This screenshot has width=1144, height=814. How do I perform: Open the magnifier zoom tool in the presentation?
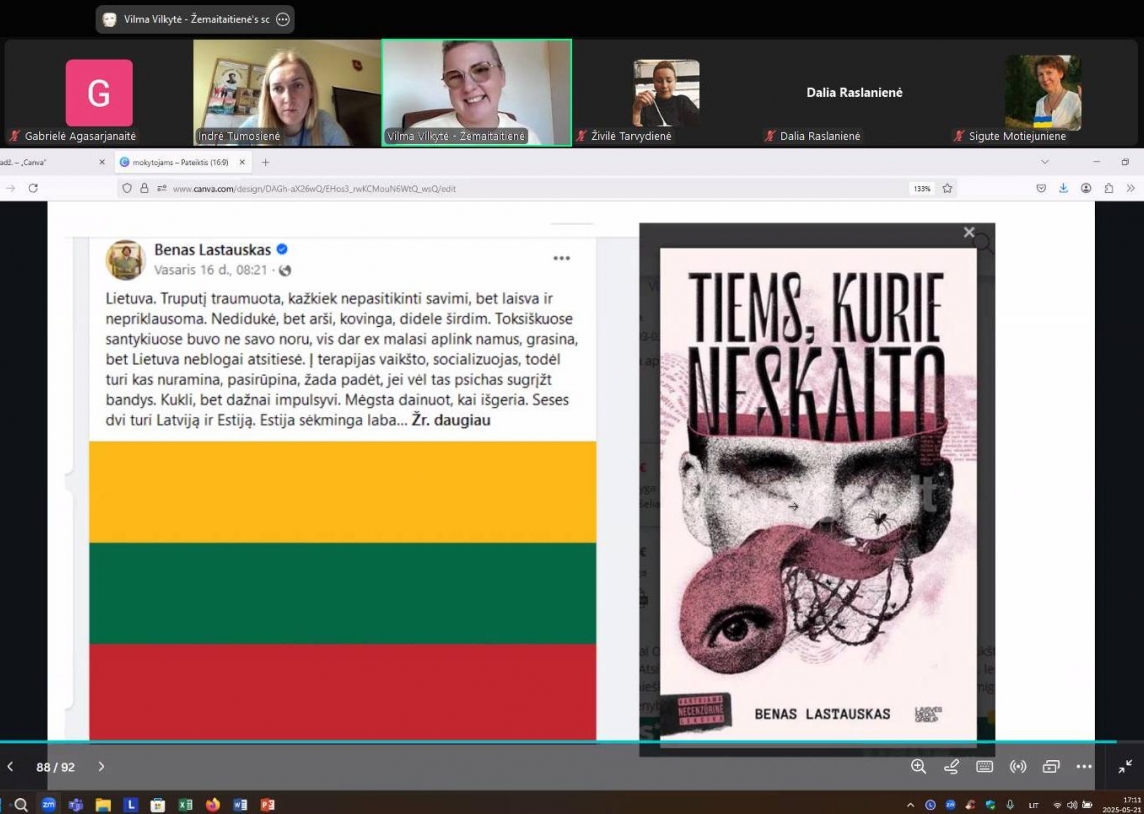tap(918, 766)
